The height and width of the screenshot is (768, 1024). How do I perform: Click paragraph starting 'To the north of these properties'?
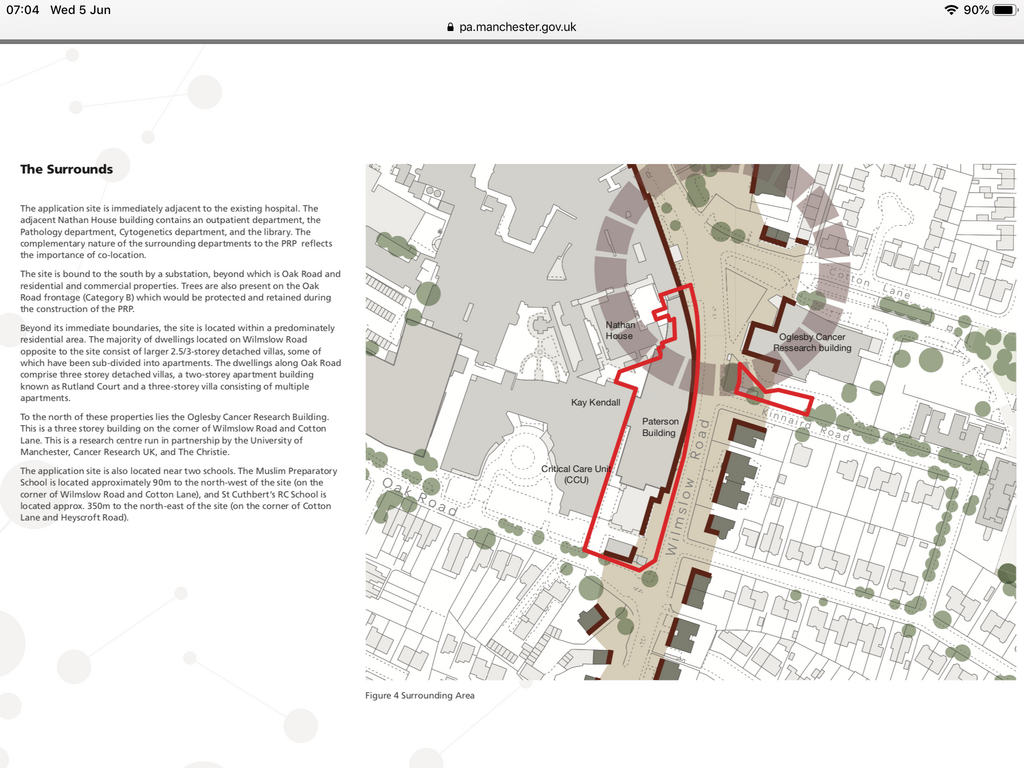[174, 434]
